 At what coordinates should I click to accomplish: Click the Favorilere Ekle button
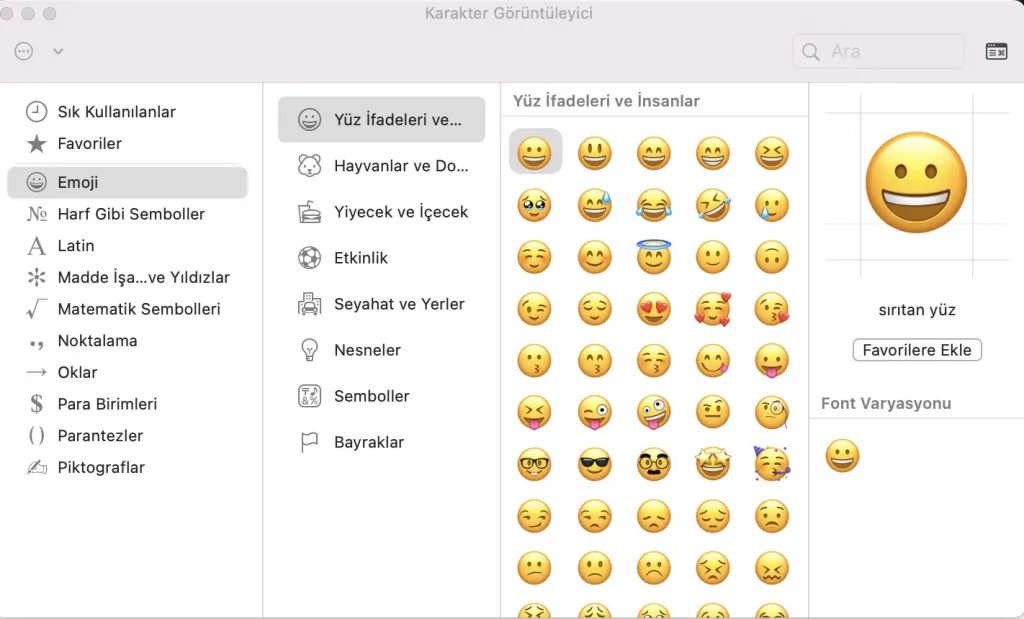point(917,350)
